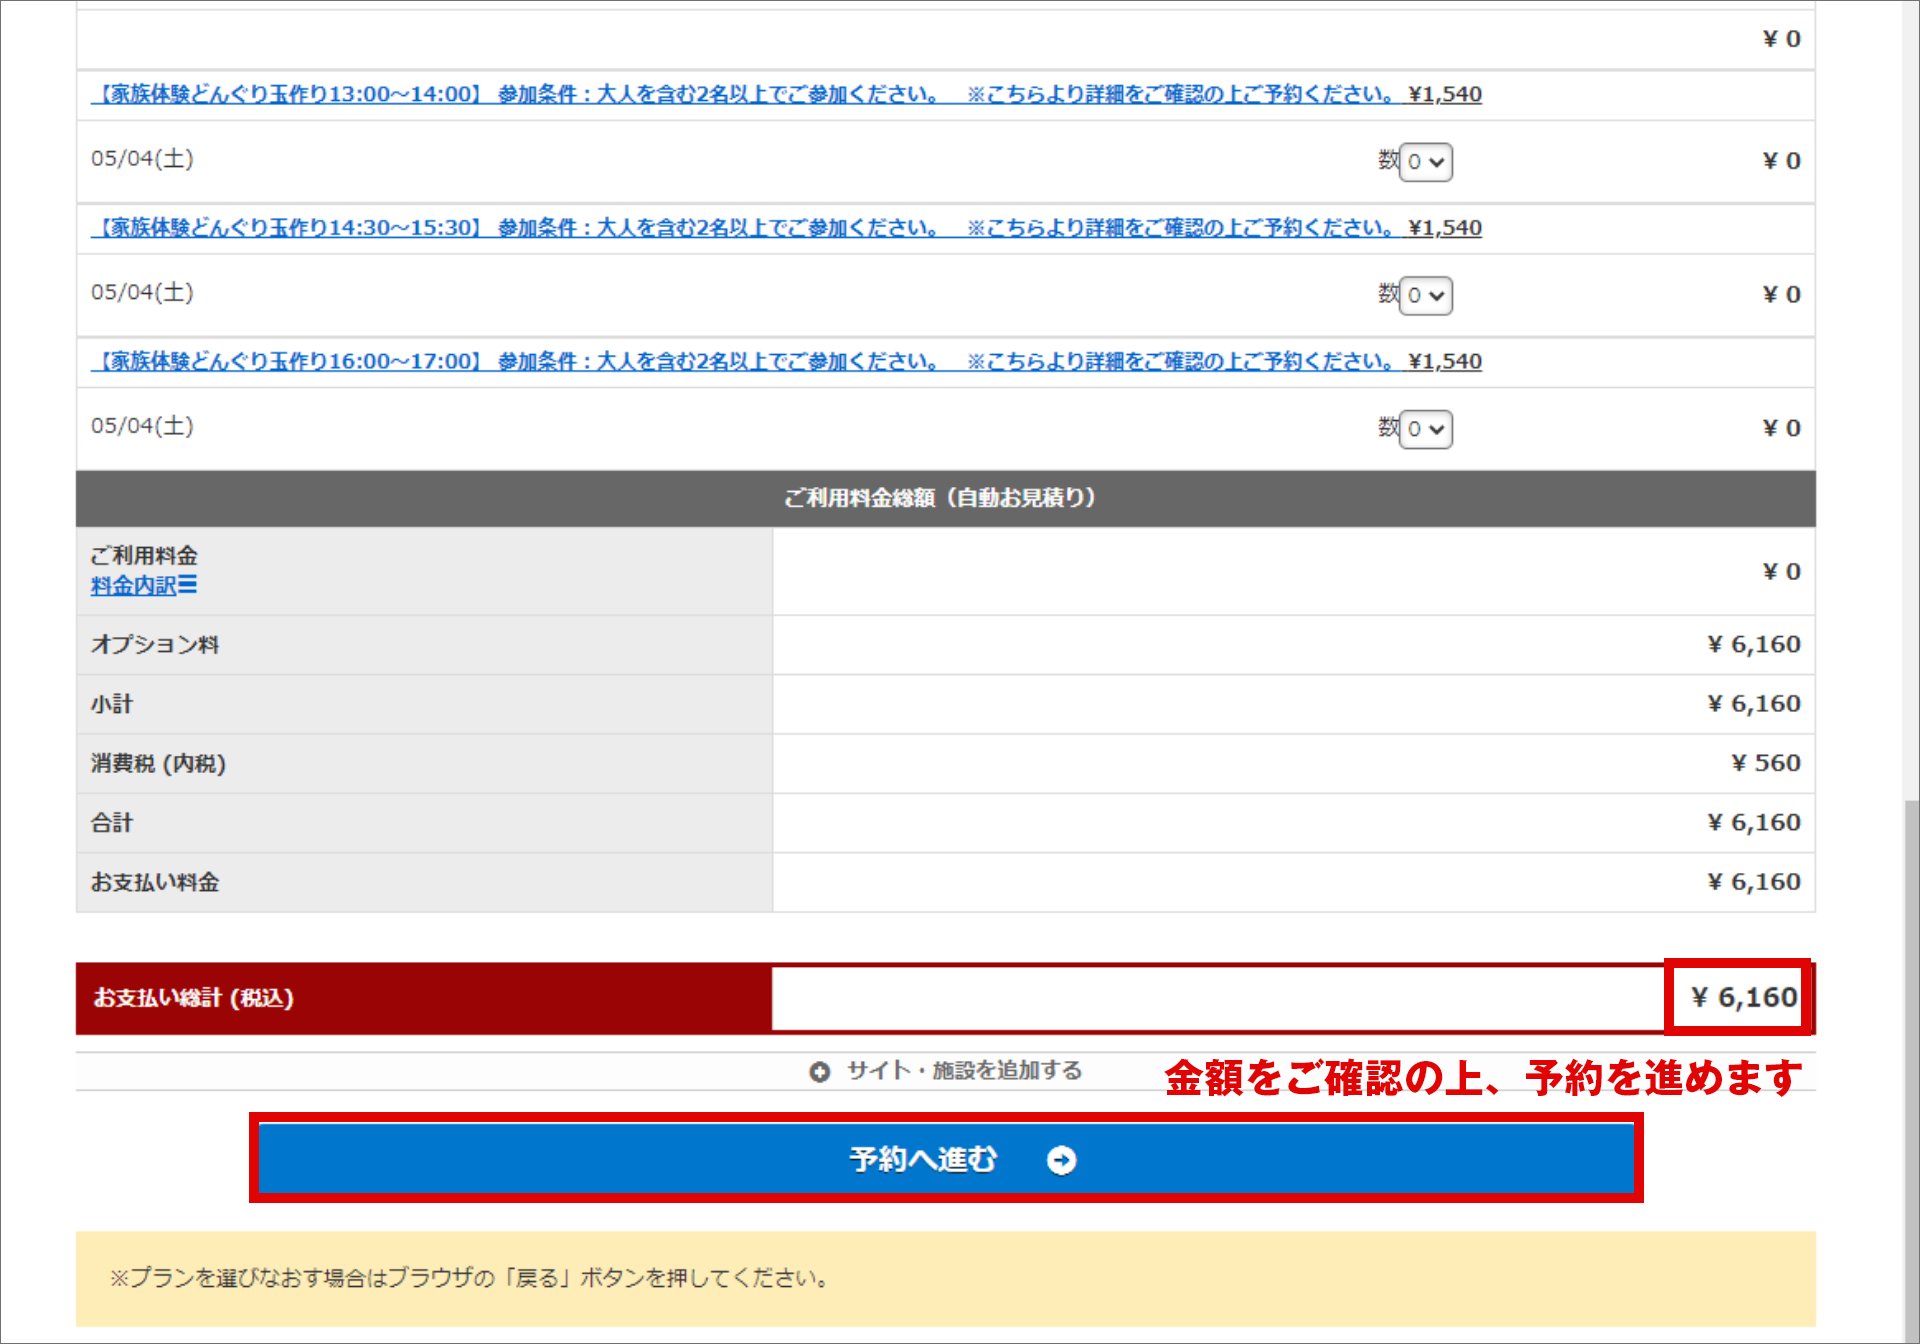1920x1344 pixels.
Task: Click サイト・施設を追加する text
Action: (x=964, y=1071)
